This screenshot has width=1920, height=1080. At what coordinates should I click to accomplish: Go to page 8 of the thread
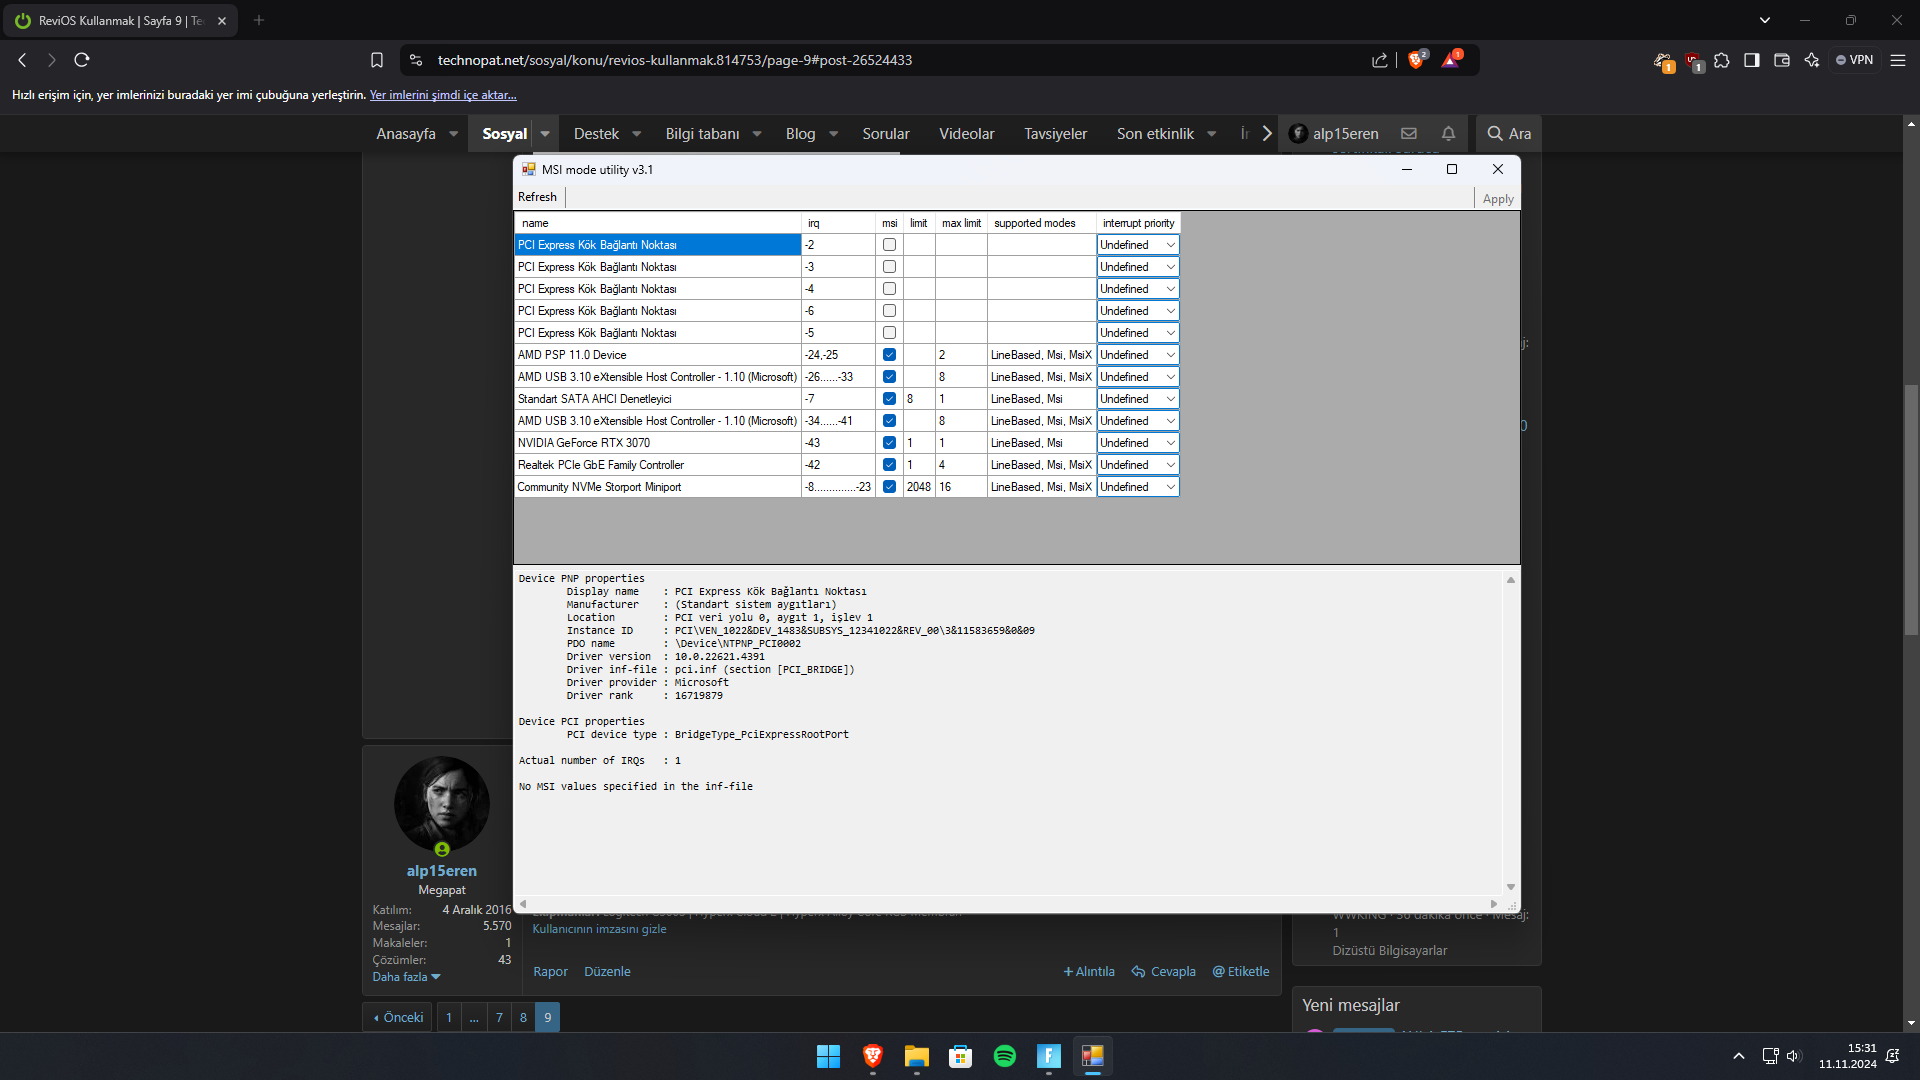523,1017
